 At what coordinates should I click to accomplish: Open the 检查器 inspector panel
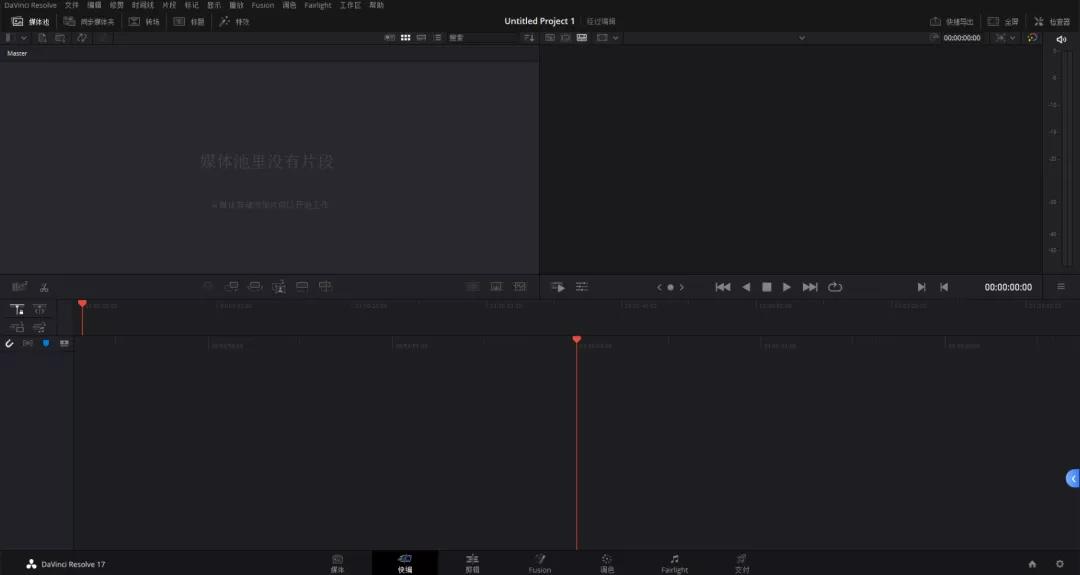tap(1052, 21)
